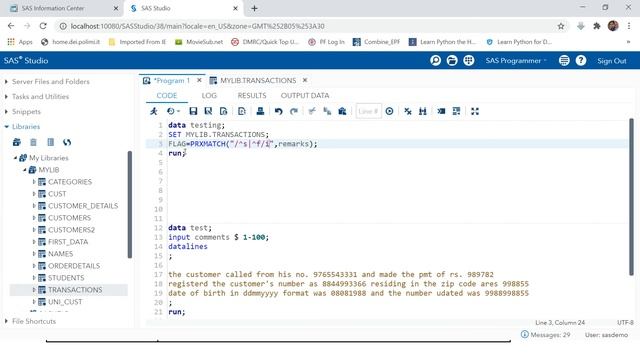Image resolution: width=640 pixels, height=360 pixels.
Task: Select the STUDENTS table
Action: coord(66,278)
